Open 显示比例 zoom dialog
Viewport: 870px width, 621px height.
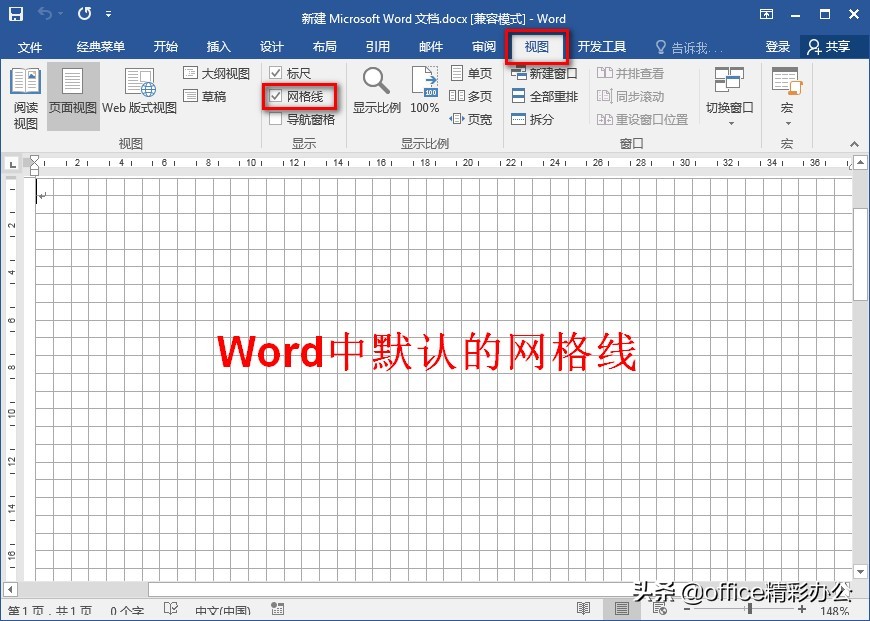[x=377, y=91]
